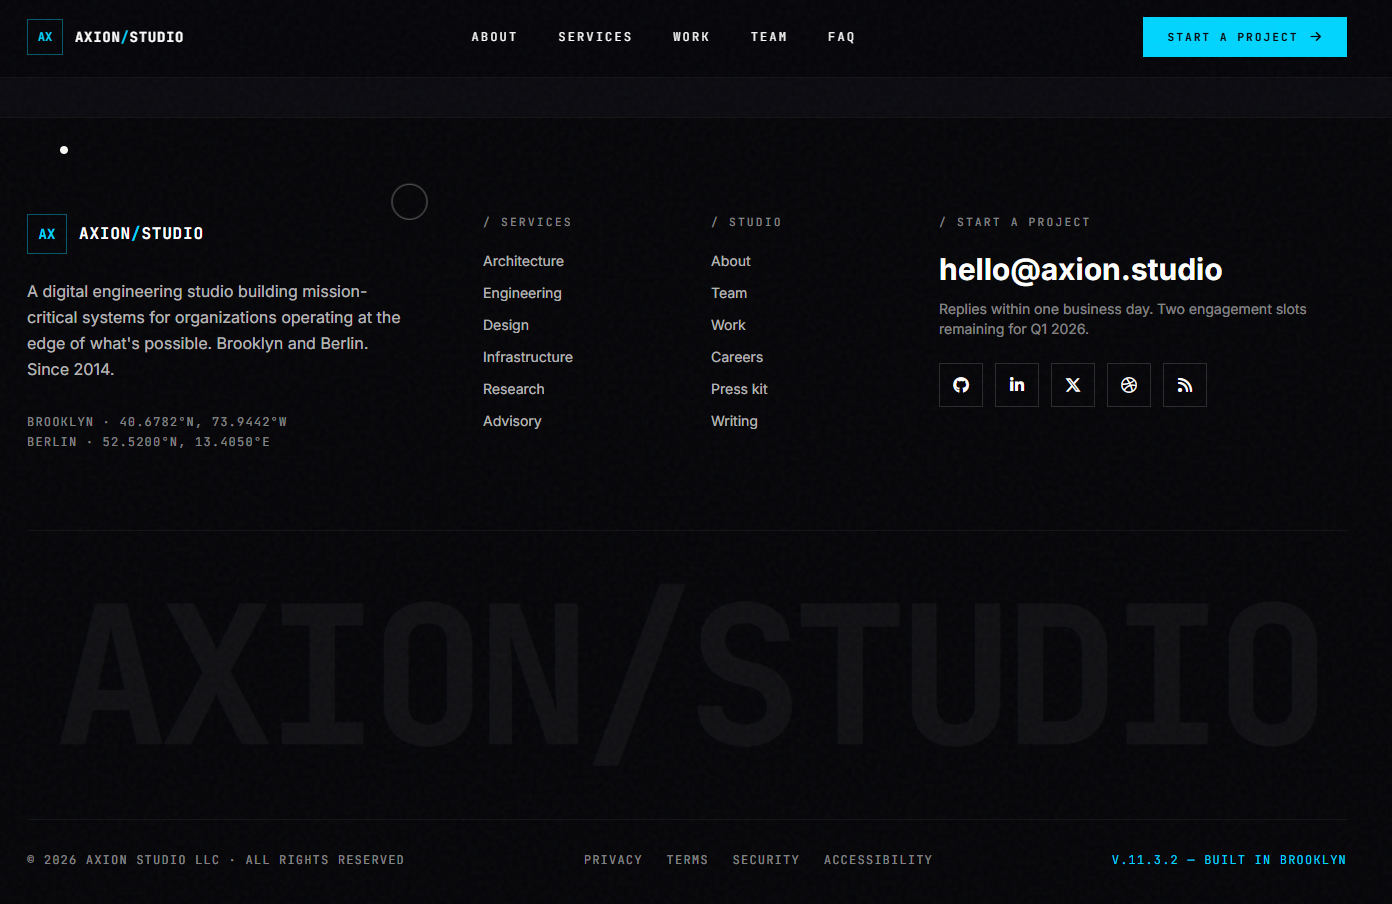Click the '/ STUDIO' column heading
Image resolution: width=1392 pixels, height=904 pixels.
(x=746, y=222)
